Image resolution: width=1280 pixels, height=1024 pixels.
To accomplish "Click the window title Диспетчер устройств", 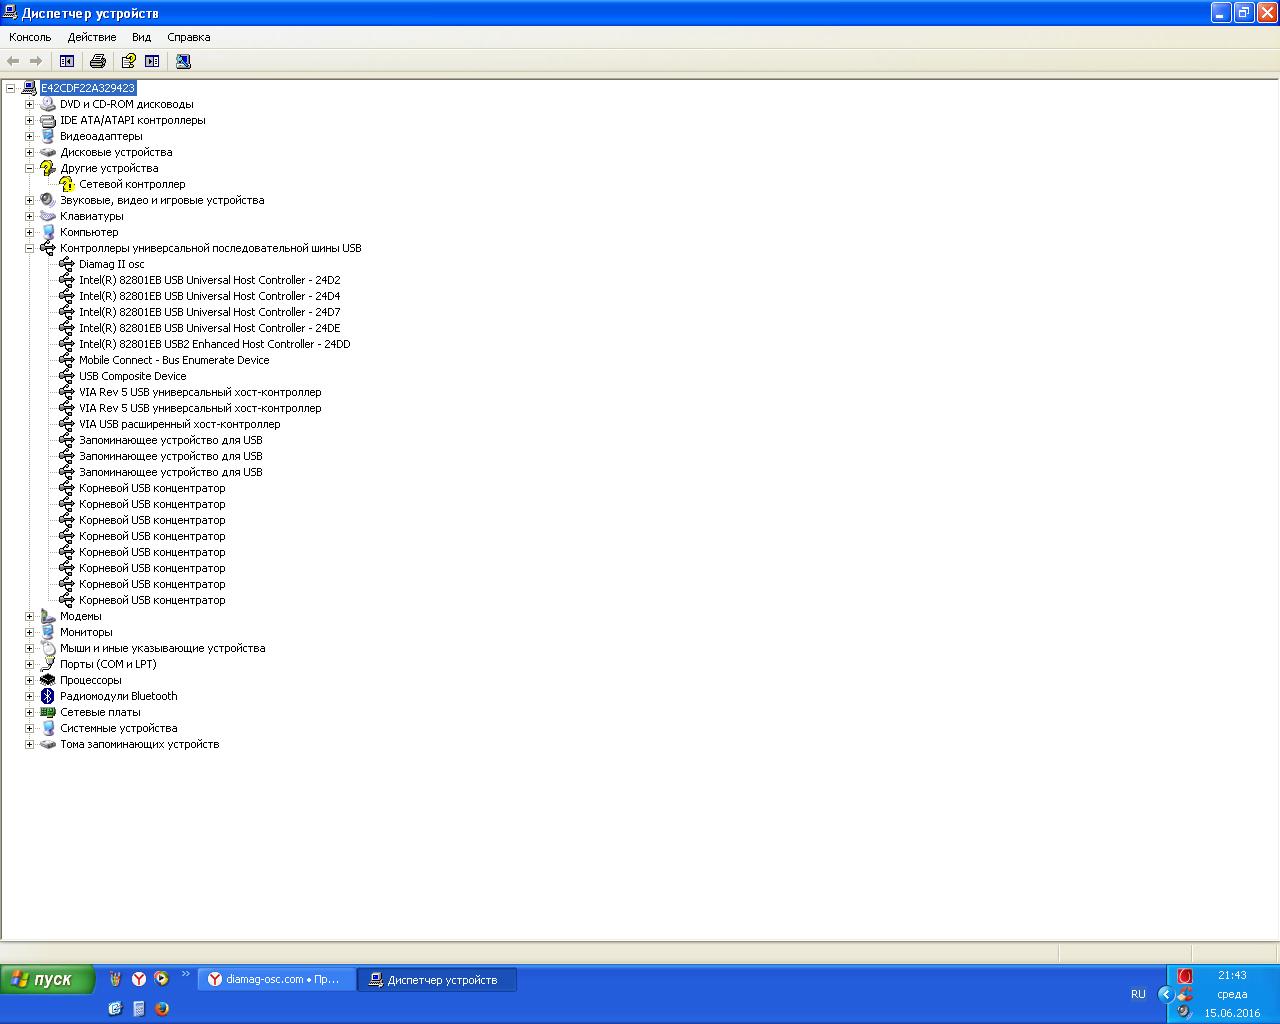I will pyautogui.click(x=90, y=13).
